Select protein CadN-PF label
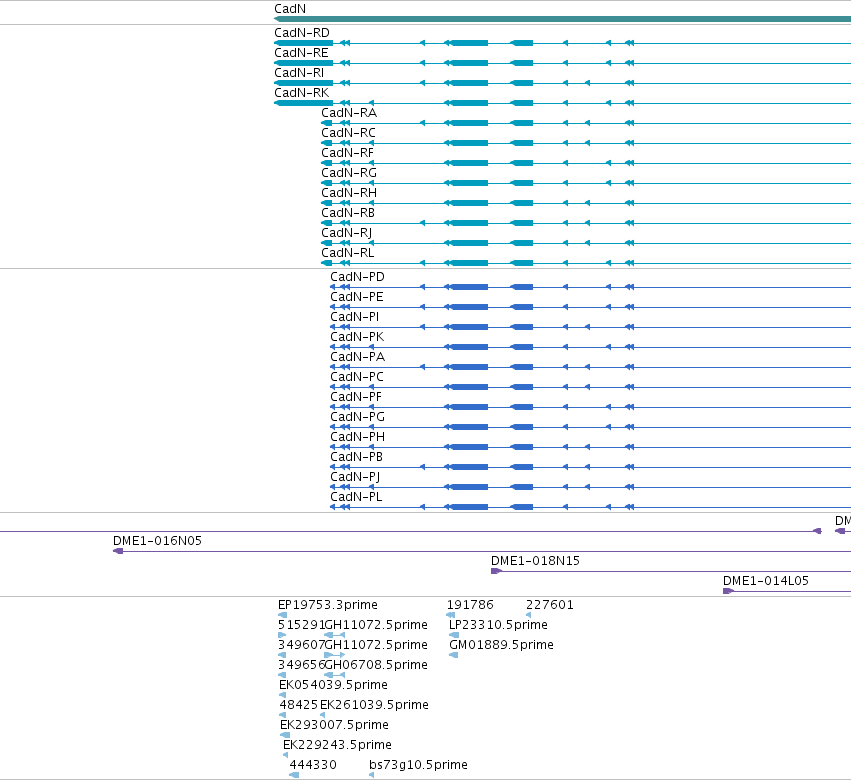Screen dimensions: 851x780 pyautogui.click(x=356, y=397)
